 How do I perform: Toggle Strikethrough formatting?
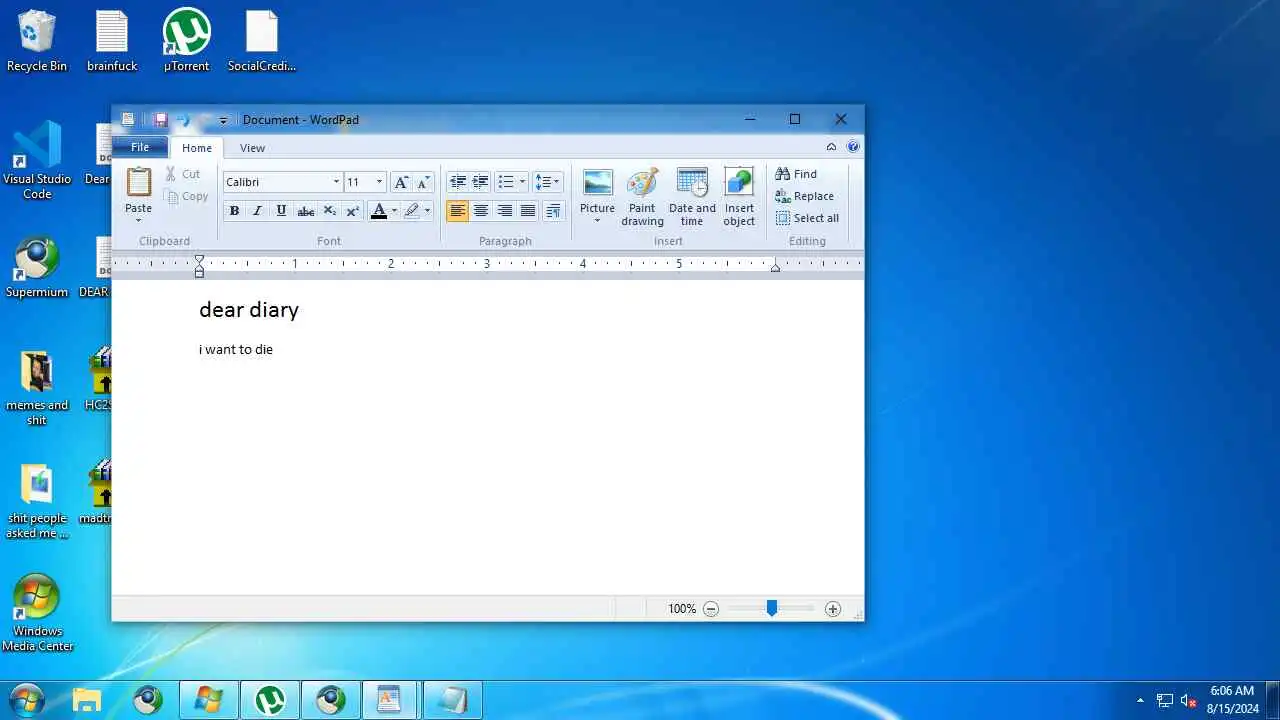coord(306,211)
